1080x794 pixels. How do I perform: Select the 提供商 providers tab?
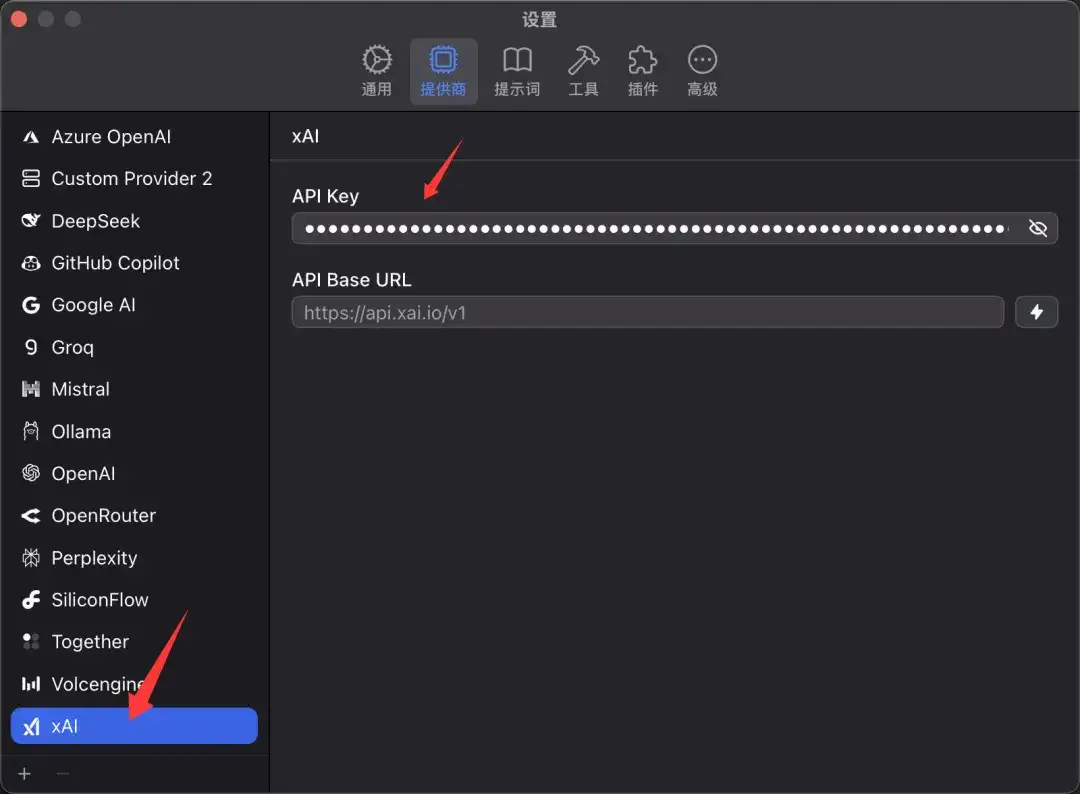(x=443, y=71)
